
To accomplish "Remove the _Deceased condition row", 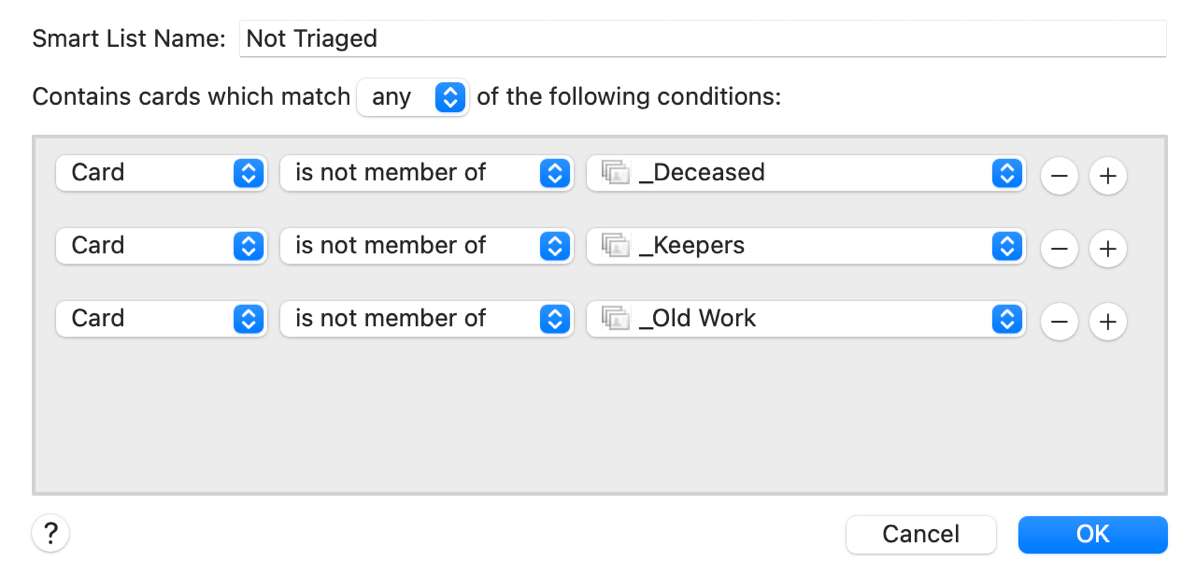I will click(x=1059, y=176).
